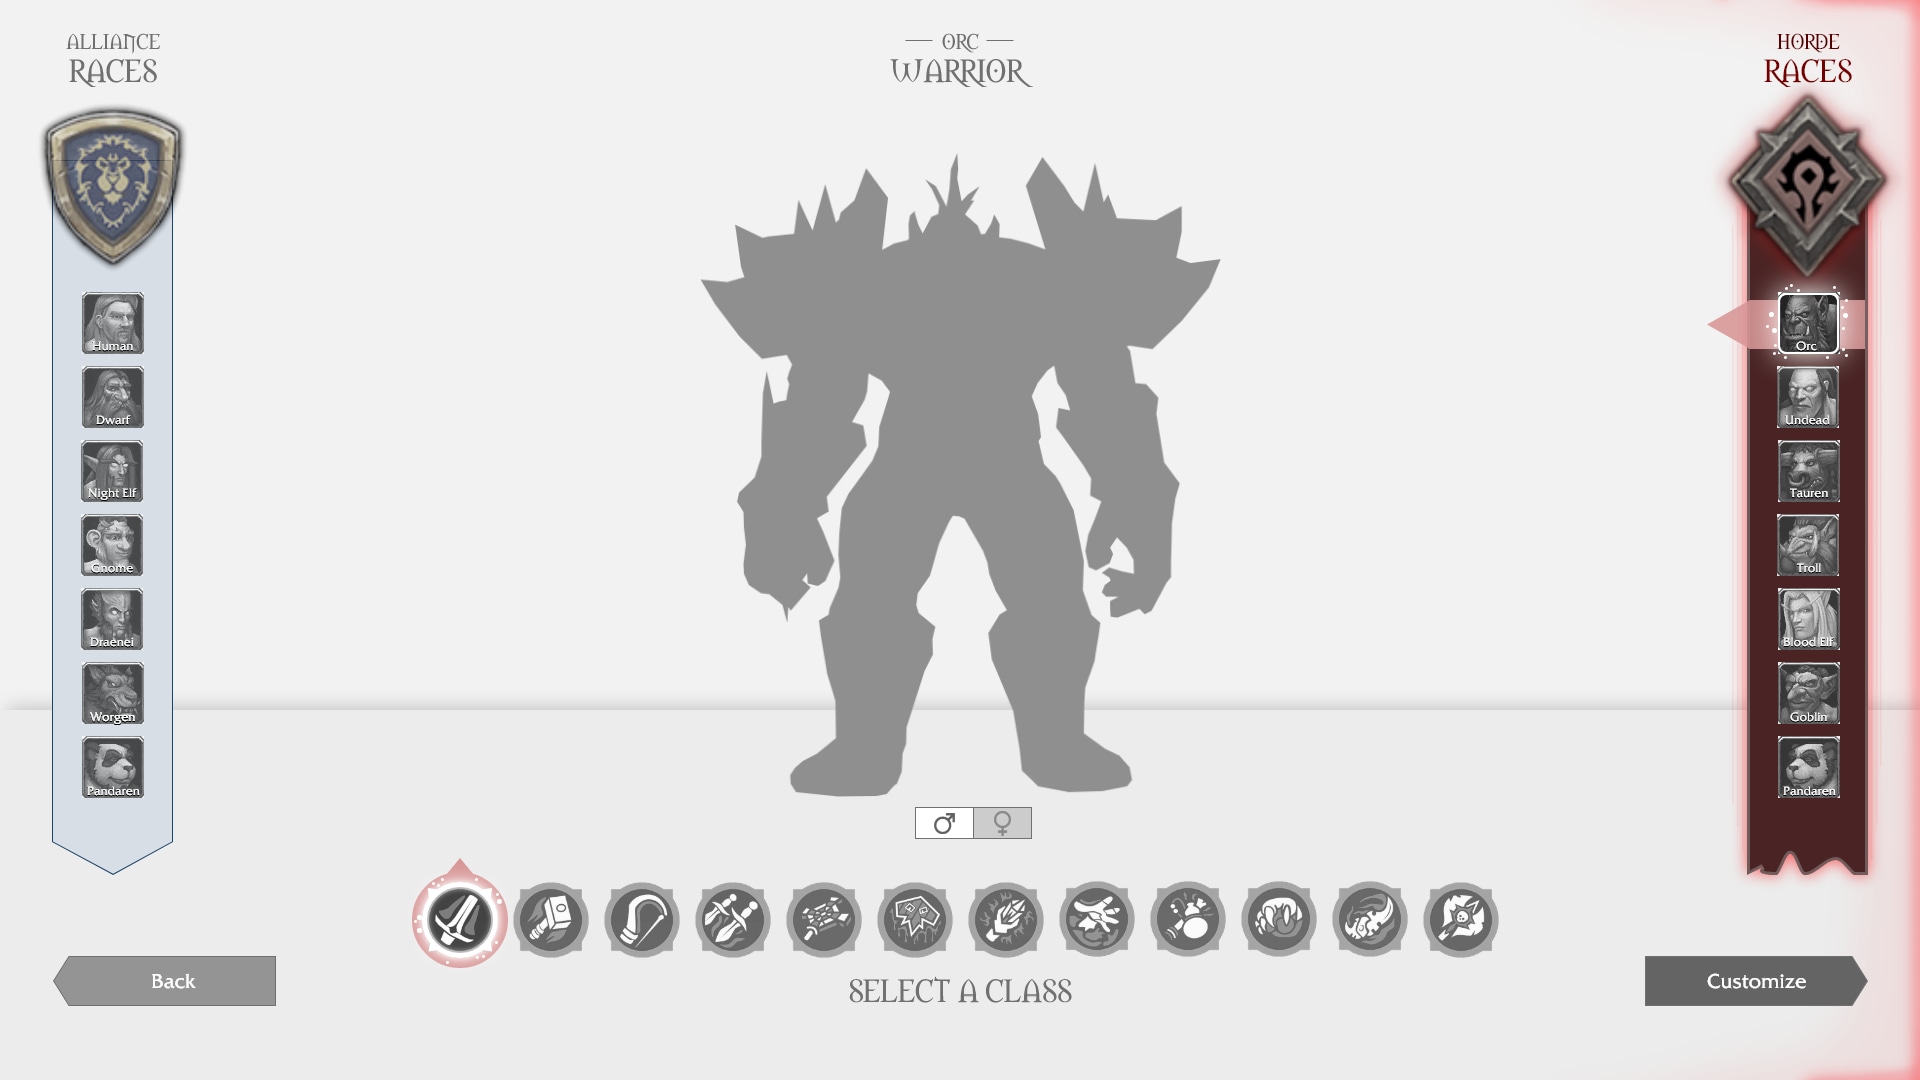Click the Customize button
Image resolution: width=1920 pixels, height=1080 pixels.
pos(1755,980)
